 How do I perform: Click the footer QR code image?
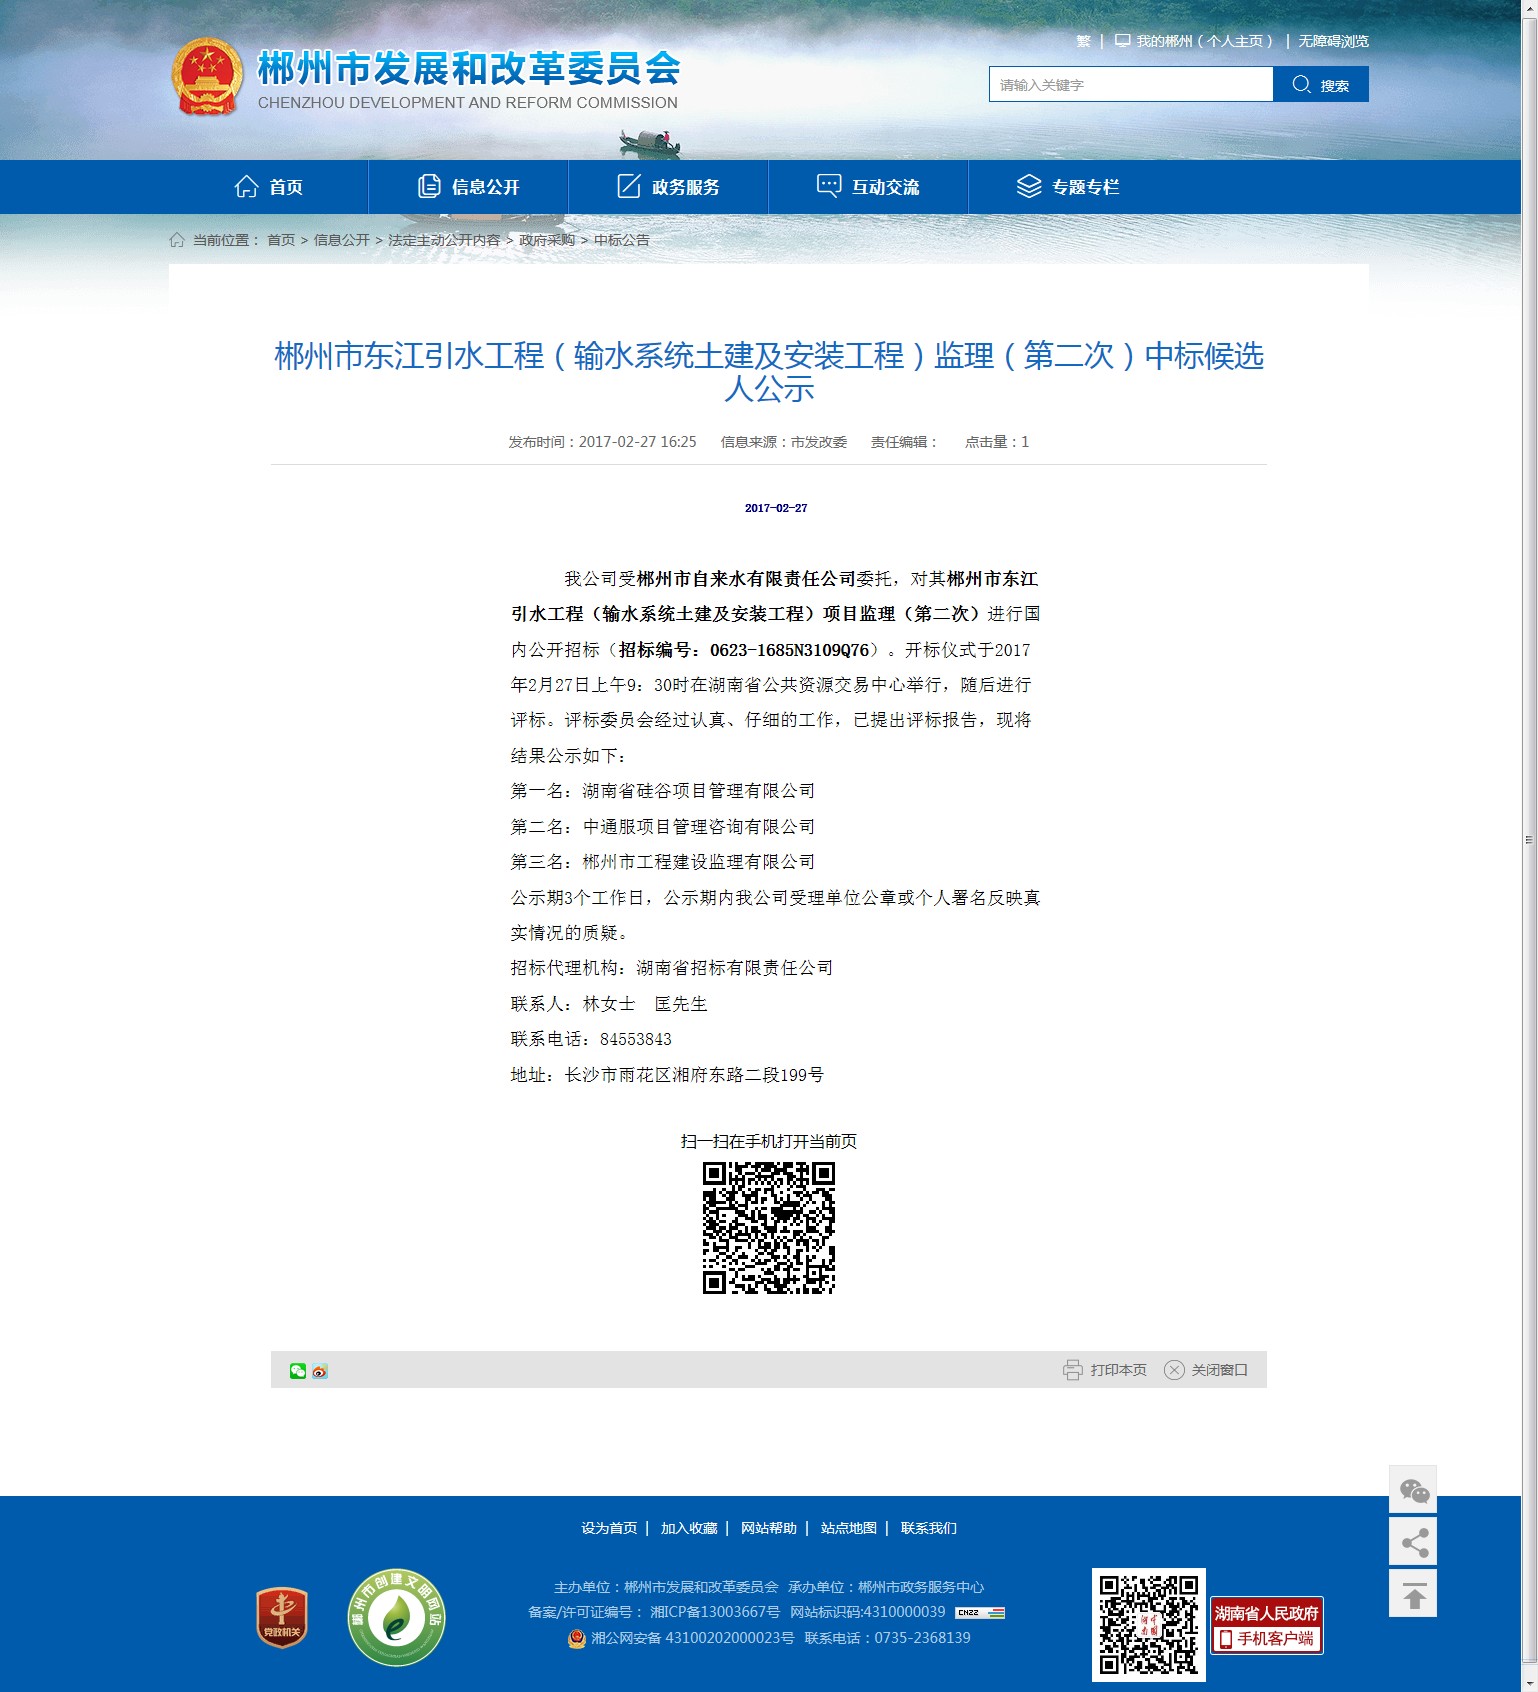(x=1149, y=1625)
